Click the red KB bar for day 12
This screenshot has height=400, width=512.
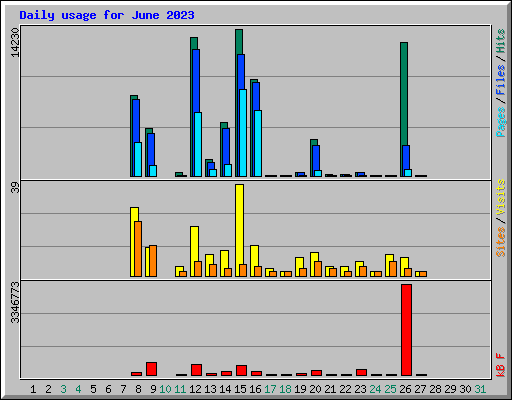(x=196, y=370)
